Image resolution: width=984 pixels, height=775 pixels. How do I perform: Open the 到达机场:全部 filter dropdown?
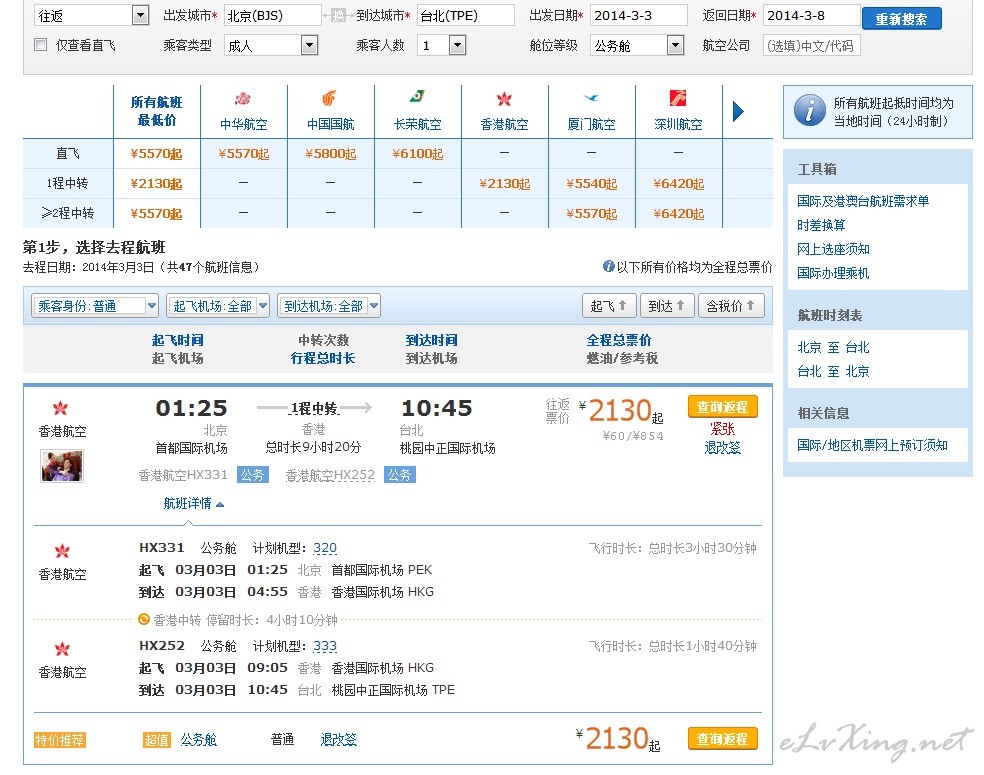[329, 306]
